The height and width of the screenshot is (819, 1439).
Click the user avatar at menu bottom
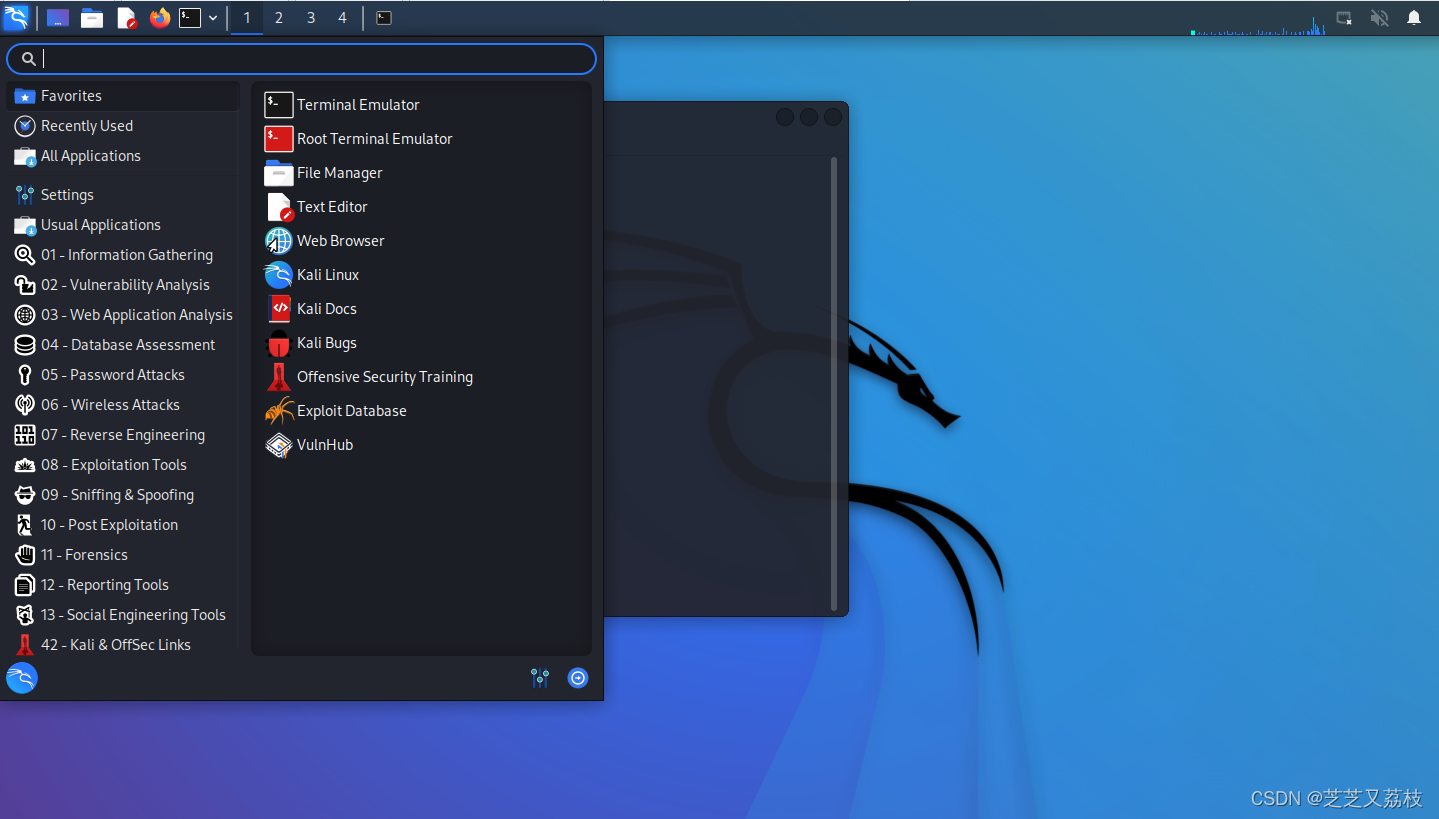coord(22,678)
